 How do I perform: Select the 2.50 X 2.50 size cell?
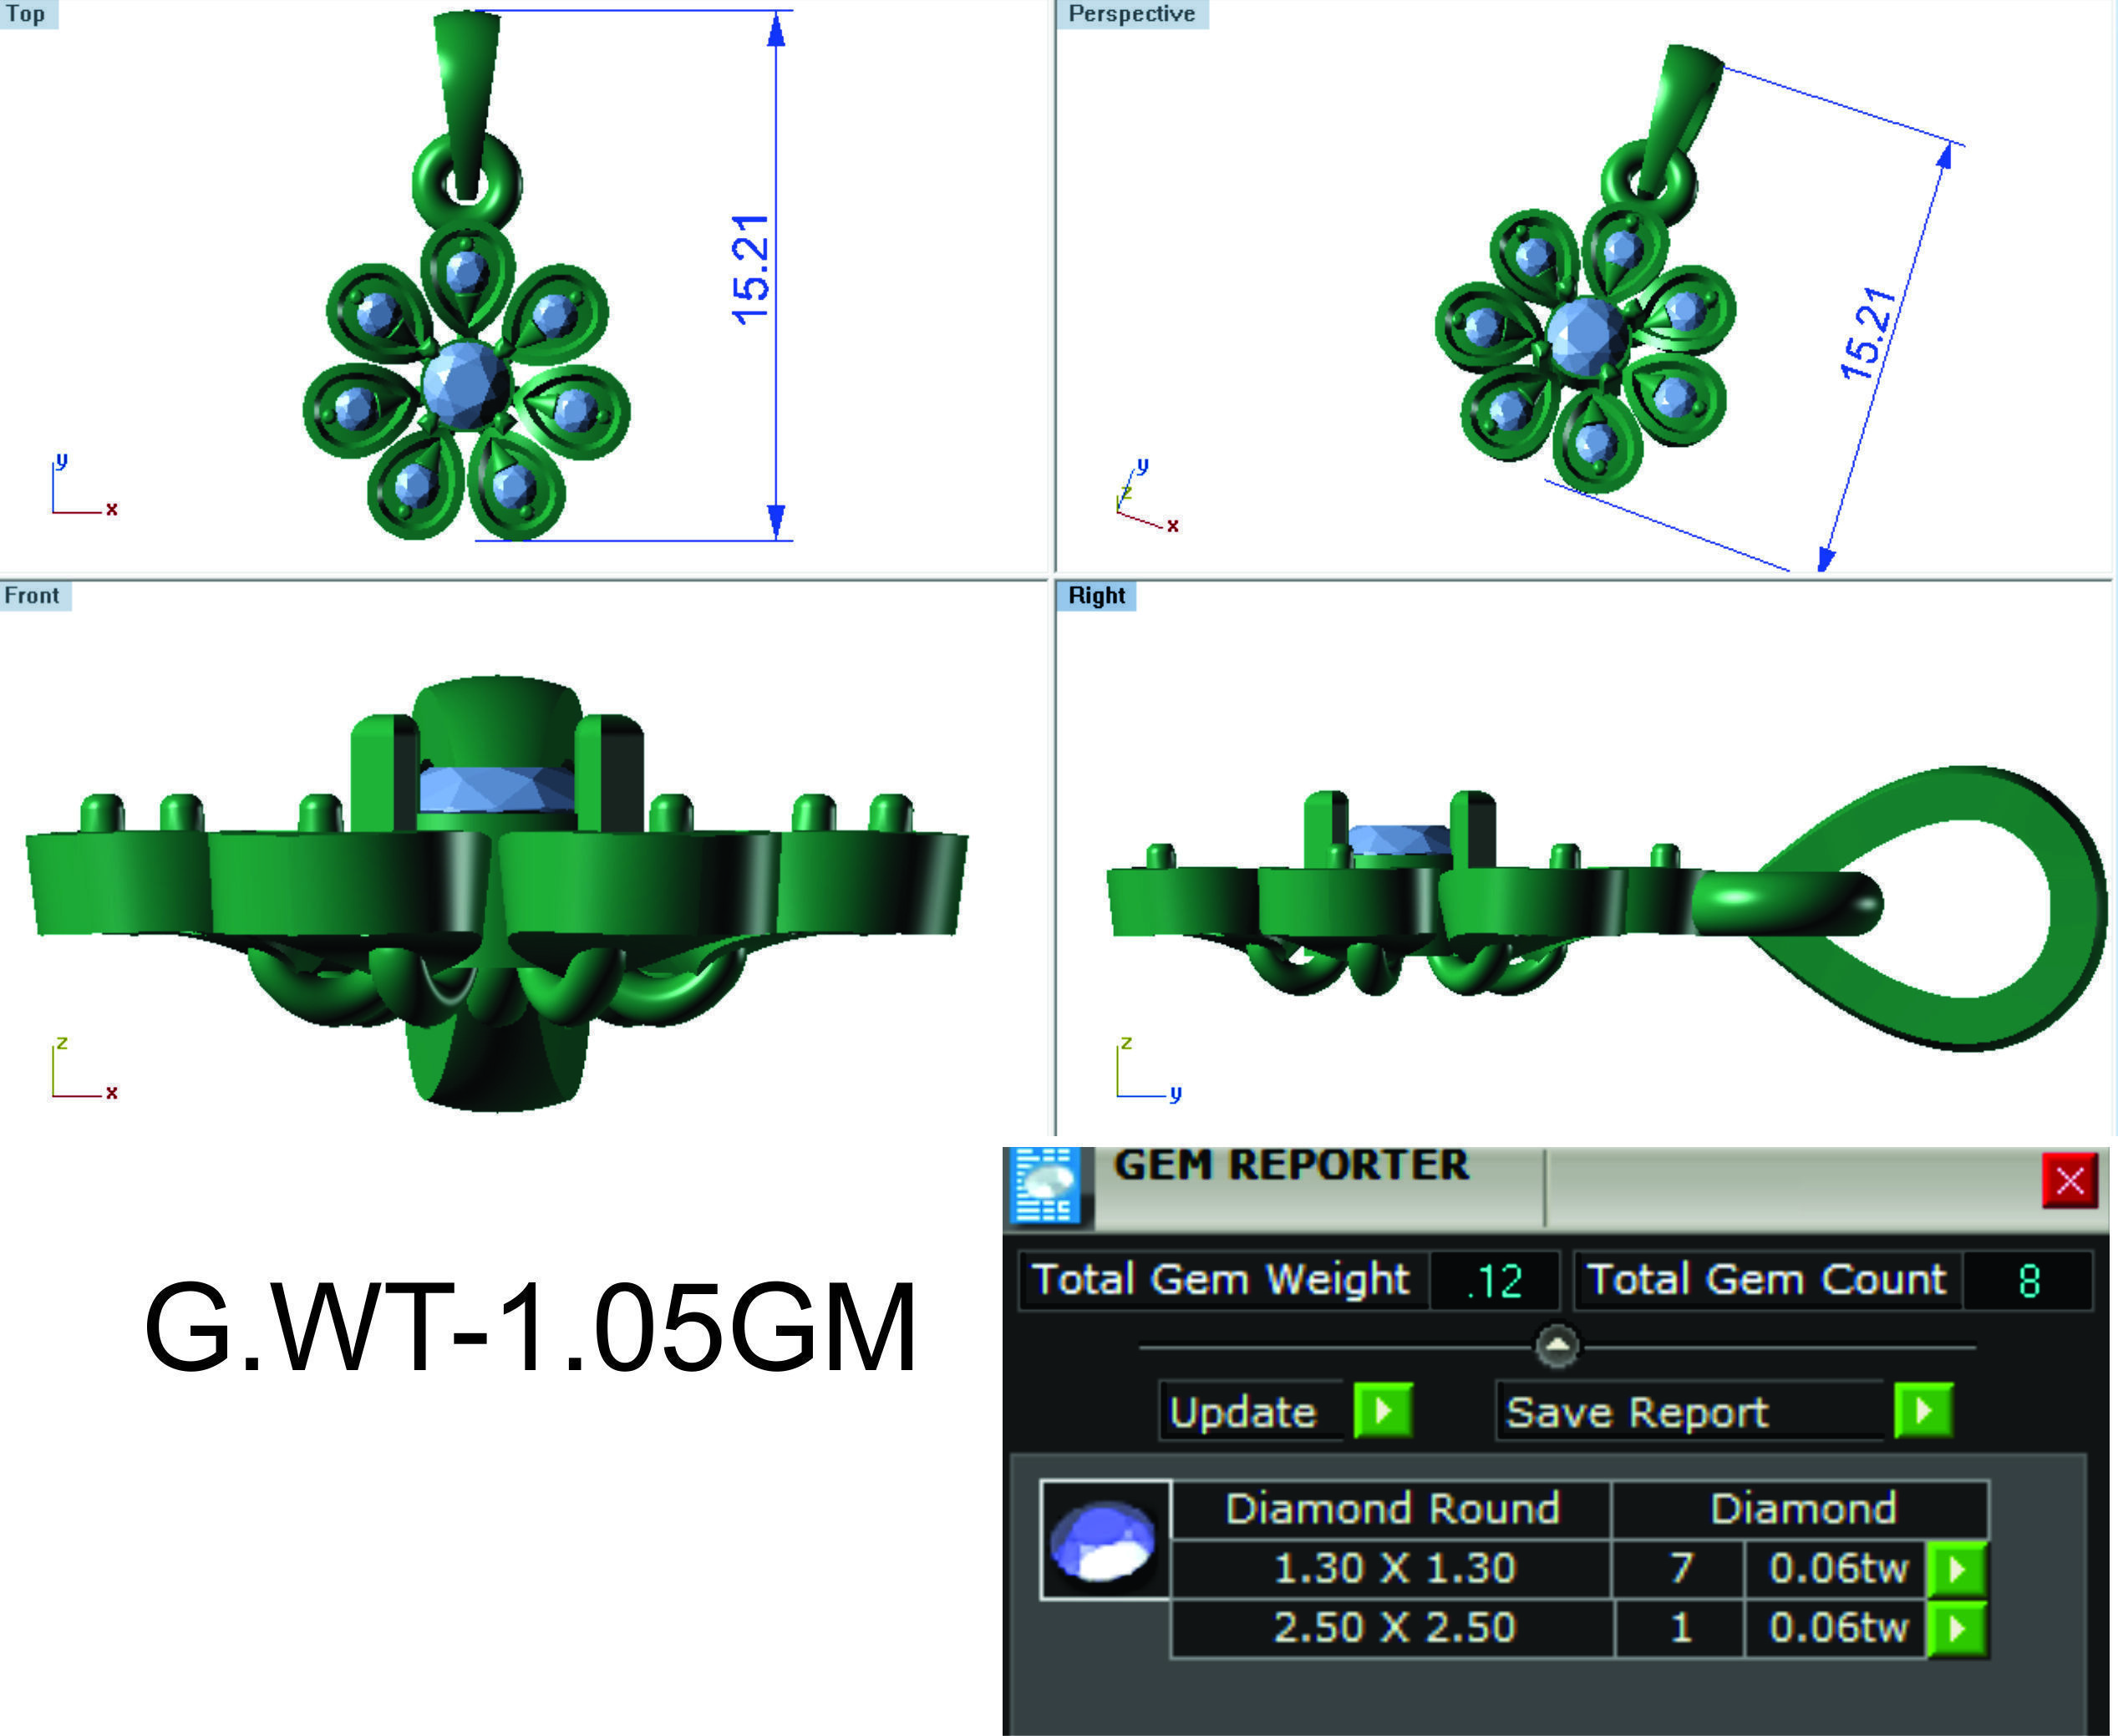pos(1392,1629)
